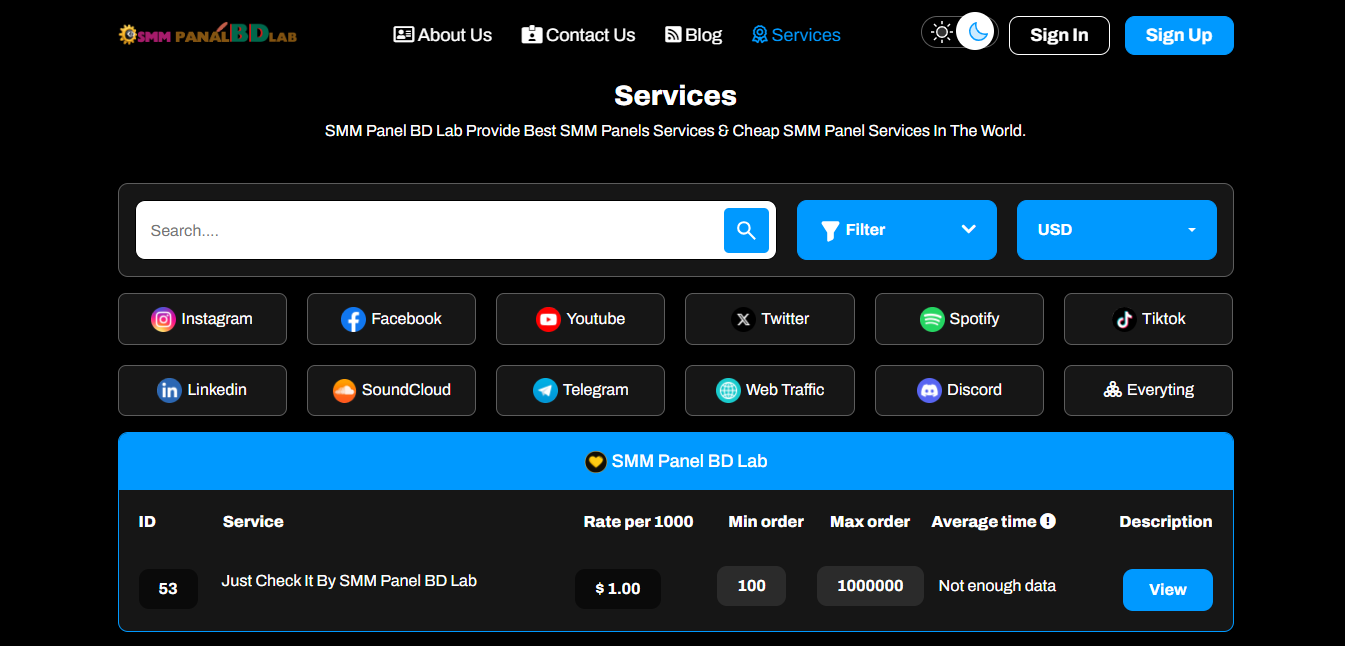Select the Tiktok category icon
Viewport: 1345px width, 646px height.
pos(1124,319)
